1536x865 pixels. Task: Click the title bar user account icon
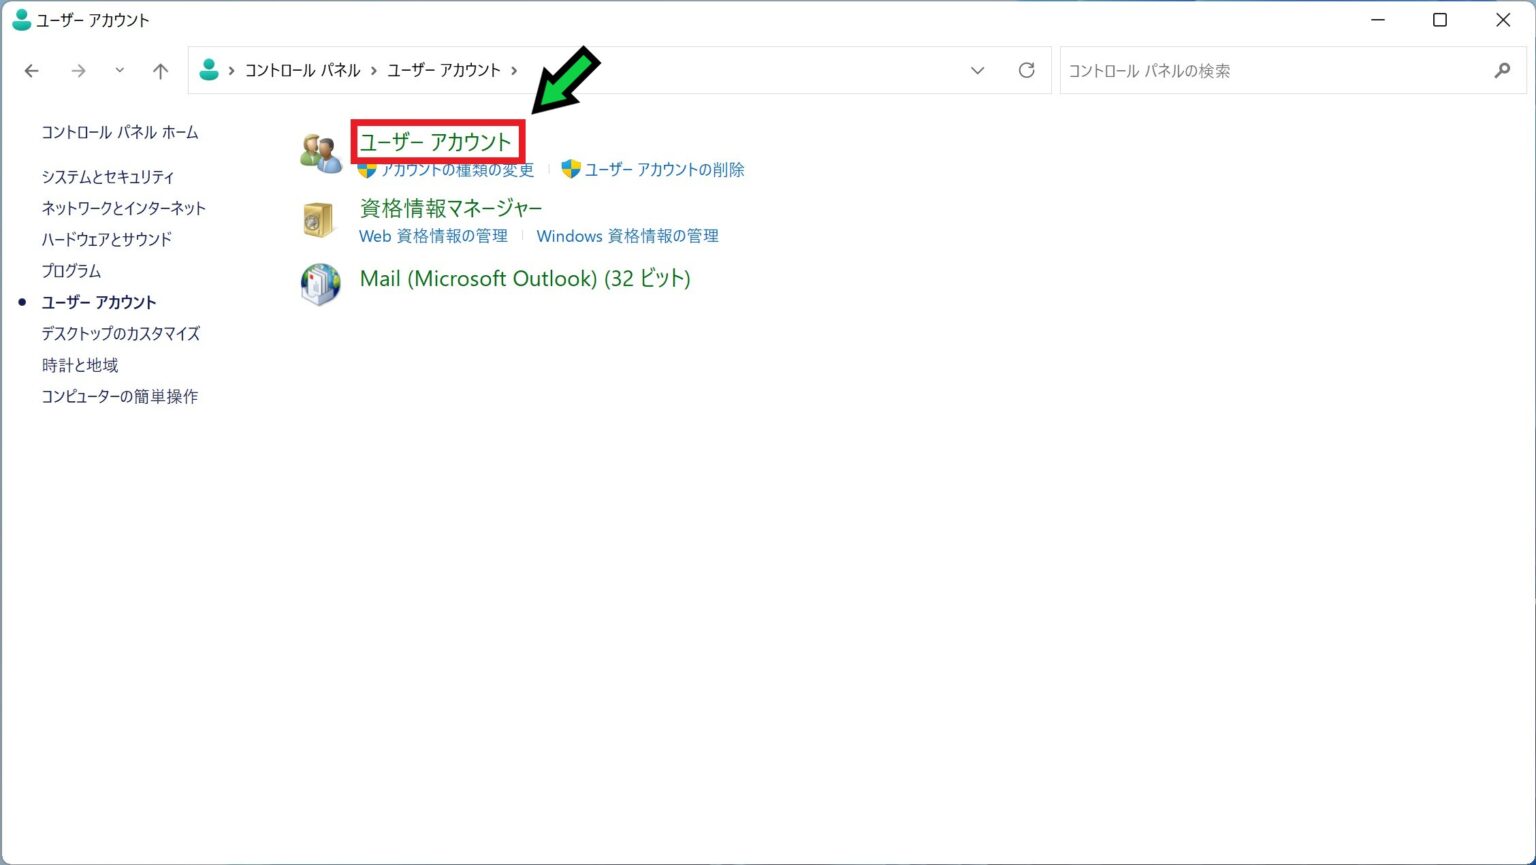tap(21, 19)
